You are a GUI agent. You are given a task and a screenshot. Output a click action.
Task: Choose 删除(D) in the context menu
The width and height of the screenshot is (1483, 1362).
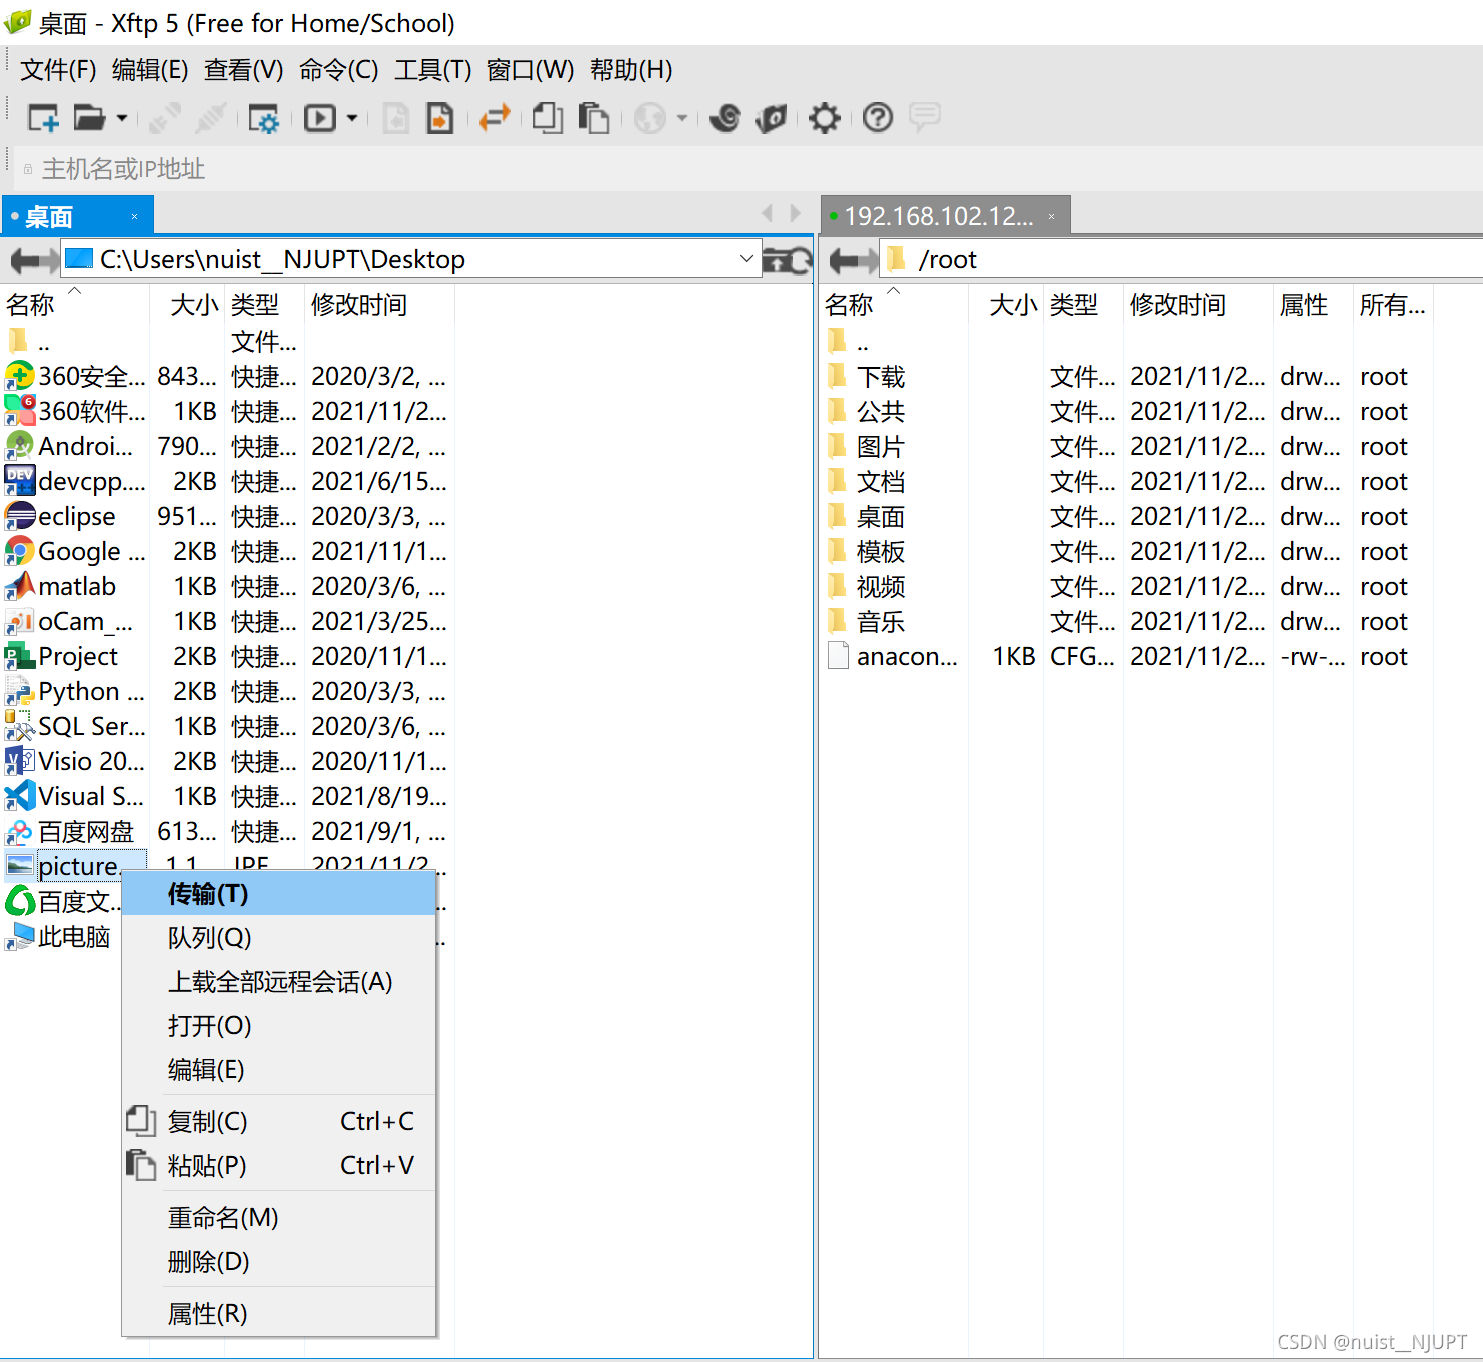point(279,1262)
